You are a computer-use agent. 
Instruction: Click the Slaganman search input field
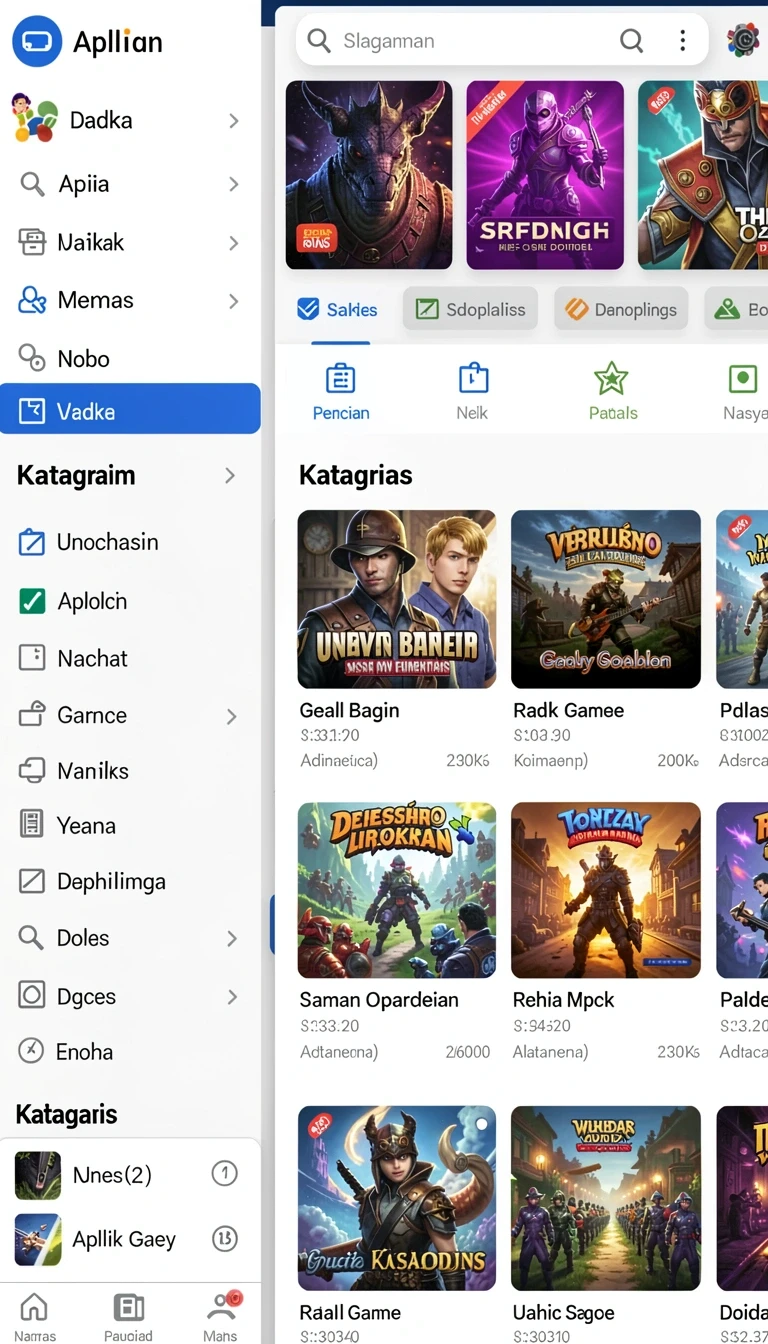(x=502, y=41)
